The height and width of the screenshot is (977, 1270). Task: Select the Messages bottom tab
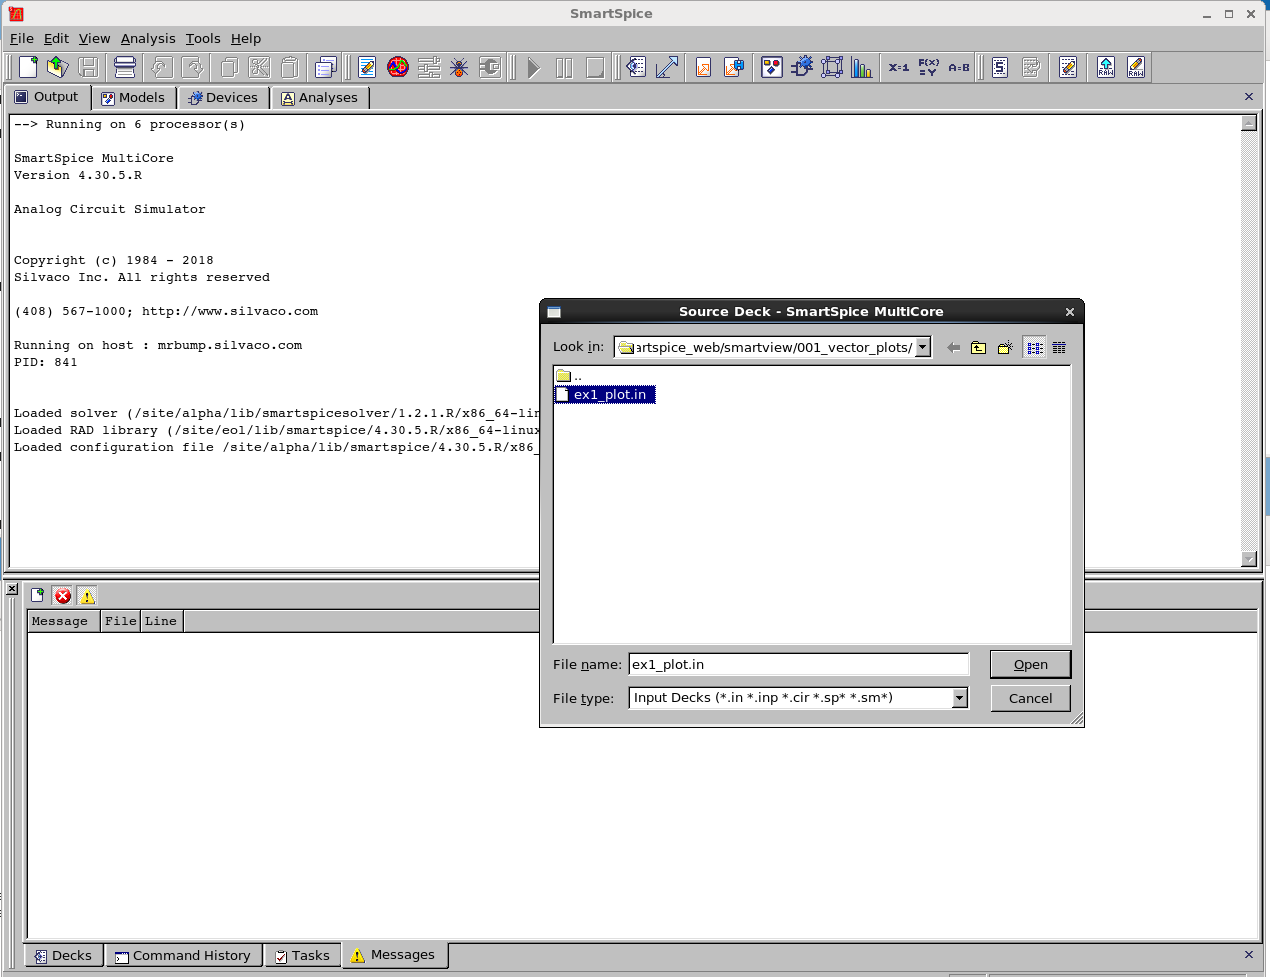pyautogui.click(x=394, y=955)
